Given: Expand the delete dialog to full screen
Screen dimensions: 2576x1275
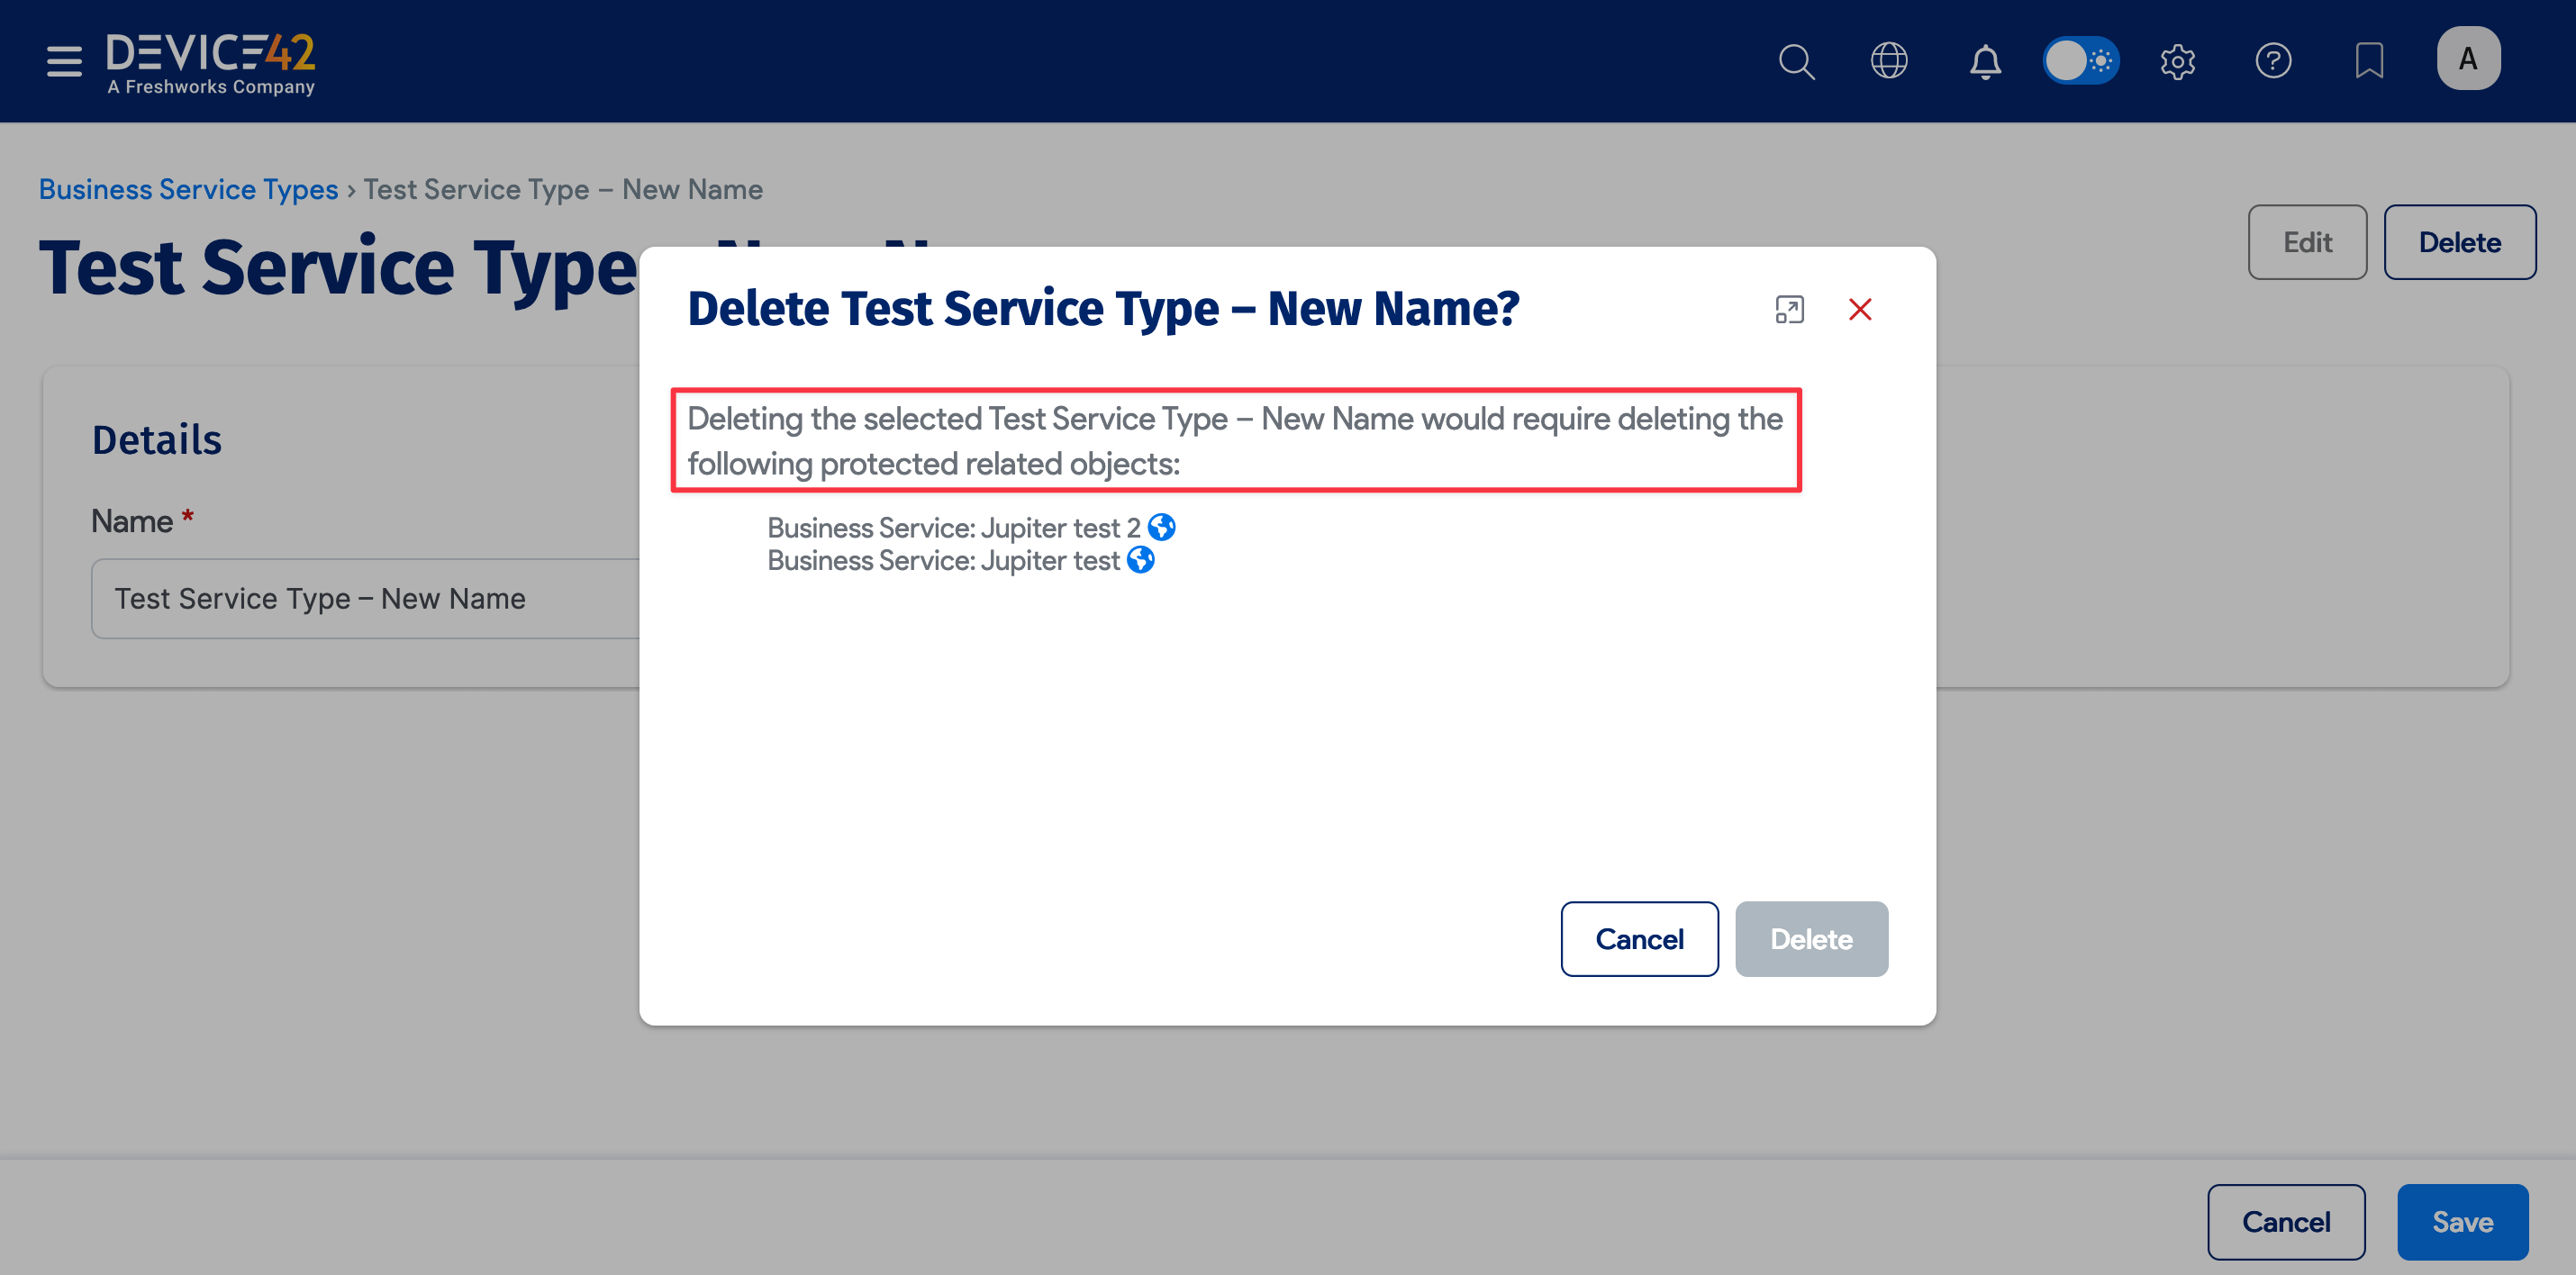Looking at the screenshot, I should (x=1790, y=309).
